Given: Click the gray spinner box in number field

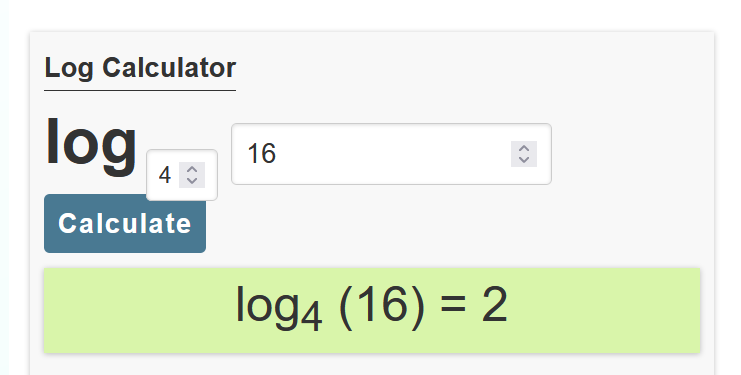Looking at the screenshot, I should tap(524, 154).
